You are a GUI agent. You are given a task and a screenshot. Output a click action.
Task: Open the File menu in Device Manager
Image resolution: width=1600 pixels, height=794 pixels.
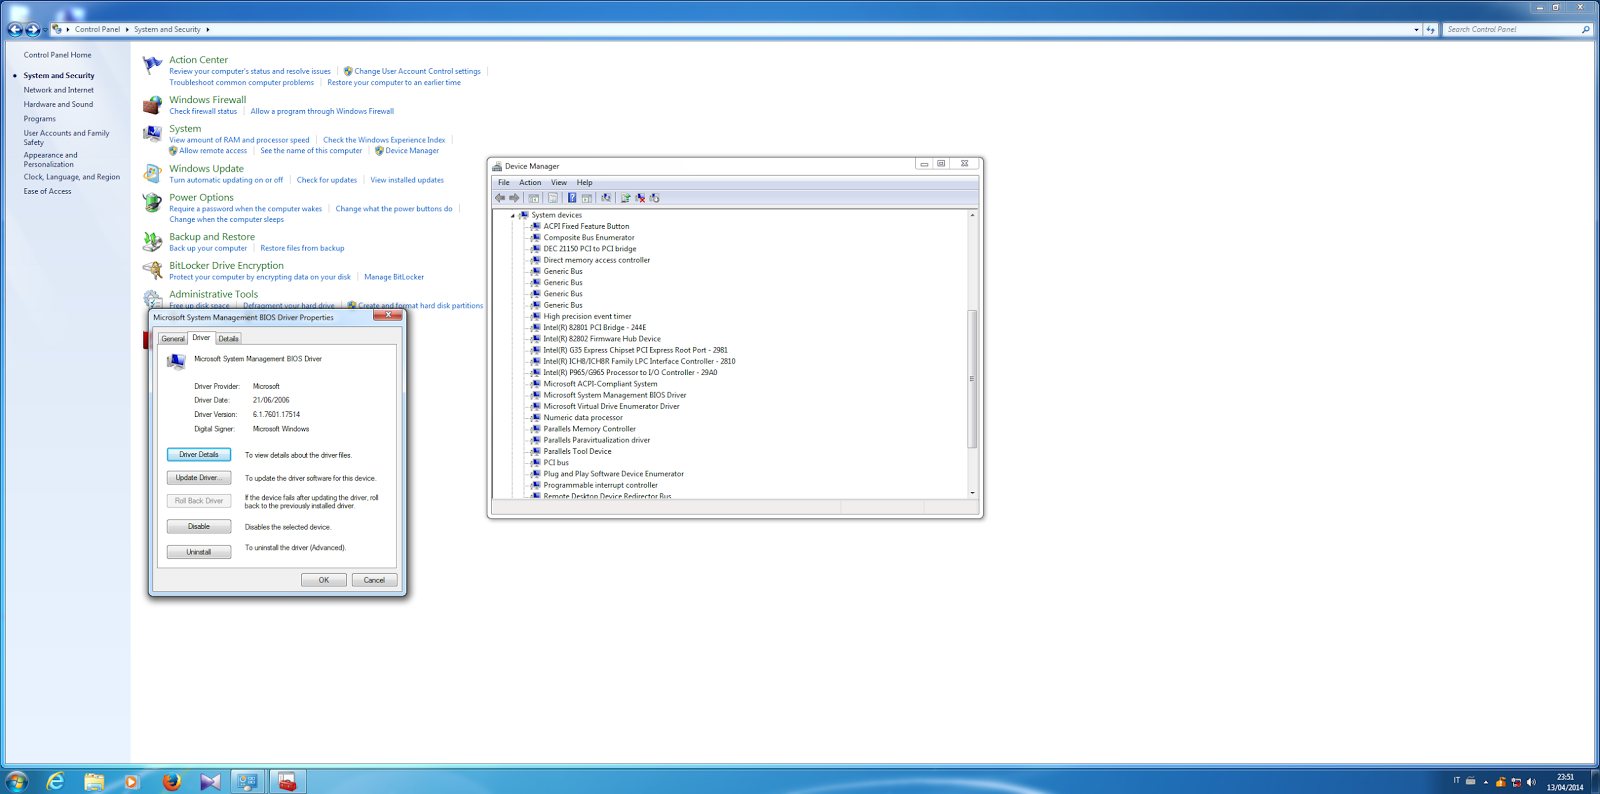pos(504,183)
